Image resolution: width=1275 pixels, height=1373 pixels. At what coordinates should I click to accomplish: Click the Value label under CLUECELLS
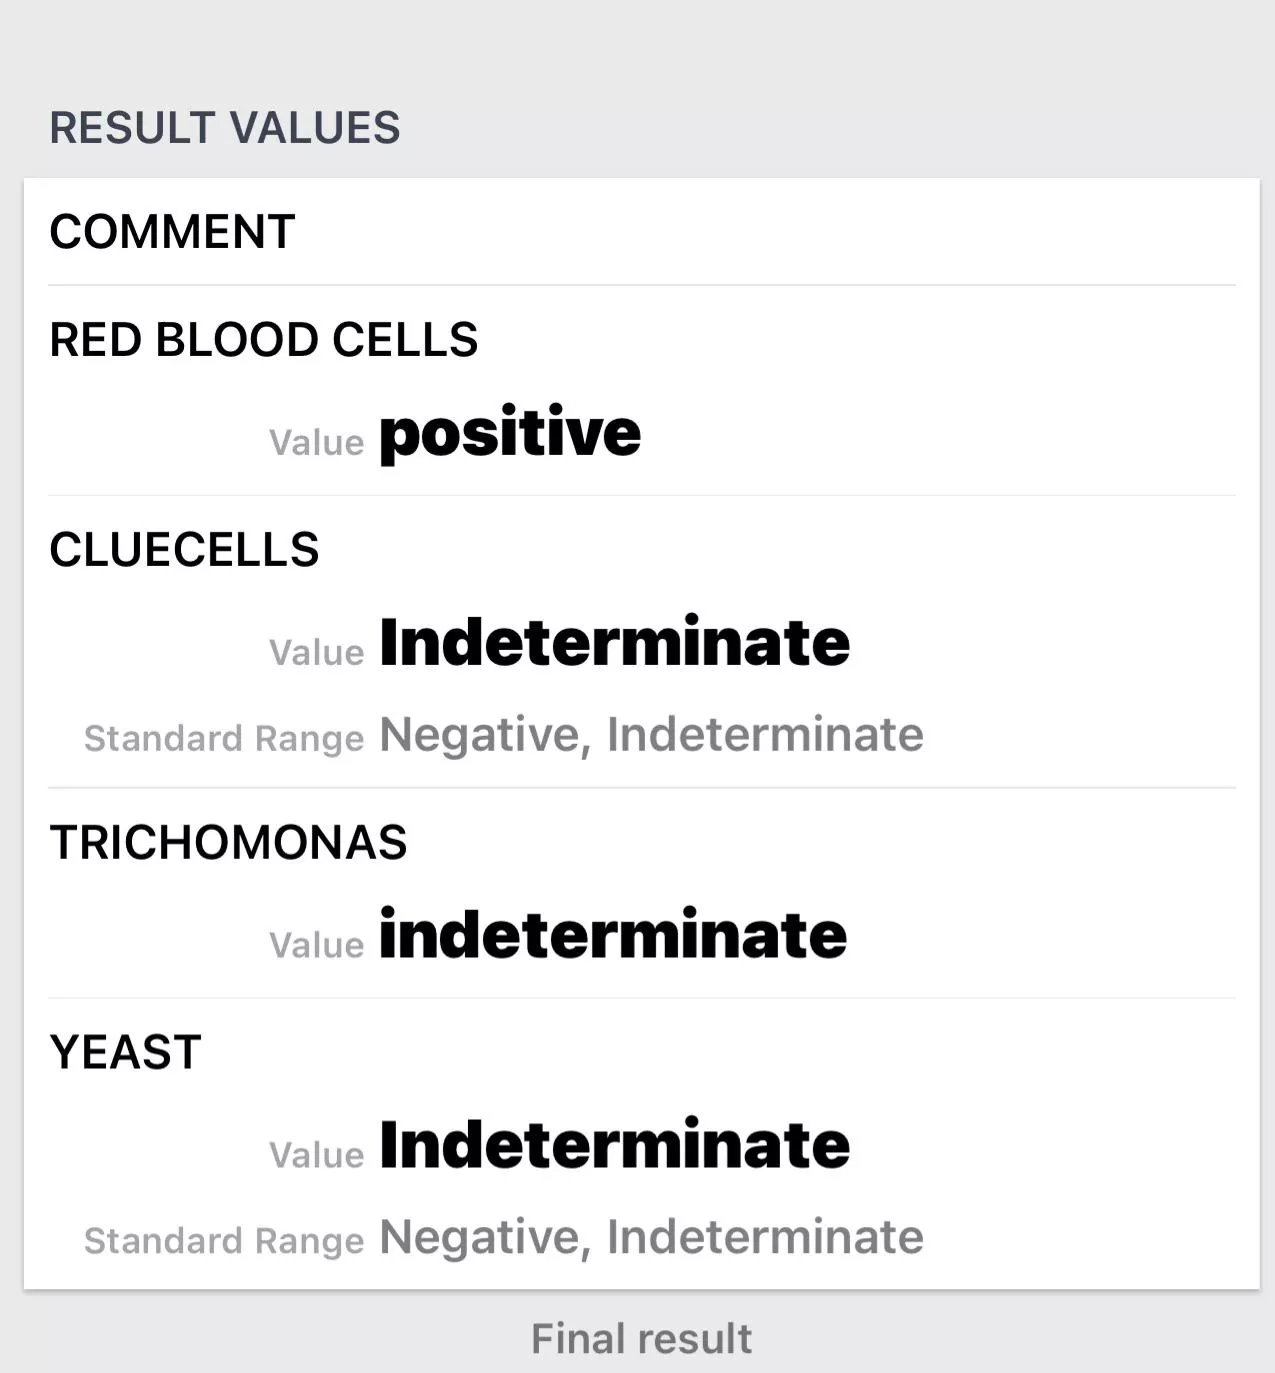pos(316,653)
